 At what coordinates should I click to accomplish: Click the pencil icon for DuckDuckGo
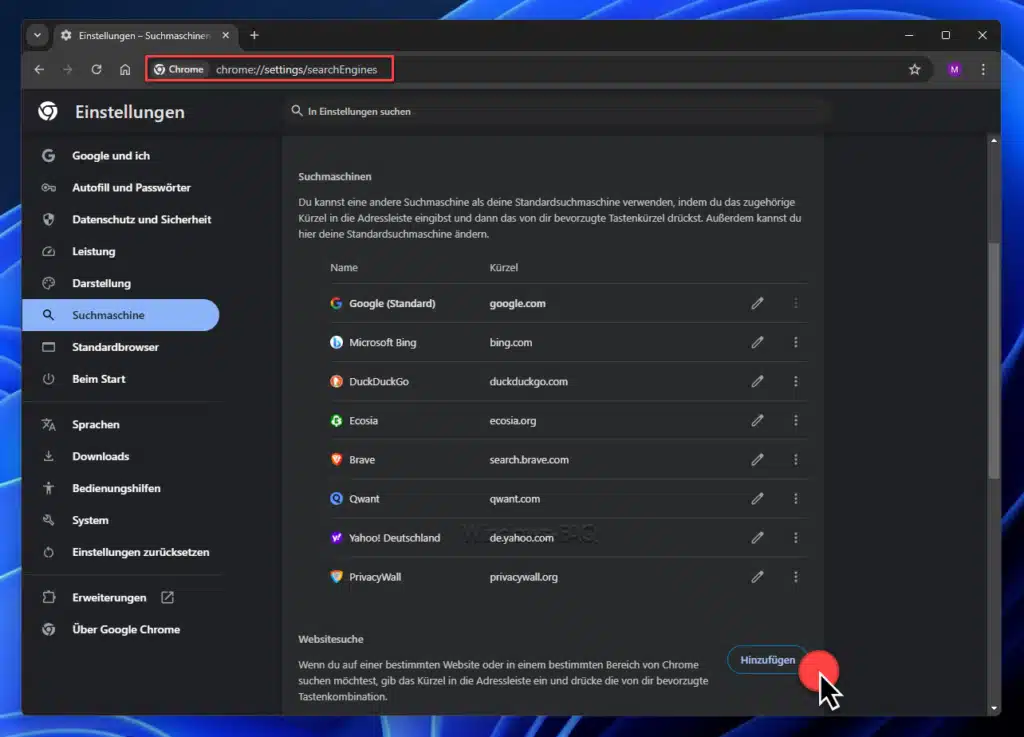[757, 381]
